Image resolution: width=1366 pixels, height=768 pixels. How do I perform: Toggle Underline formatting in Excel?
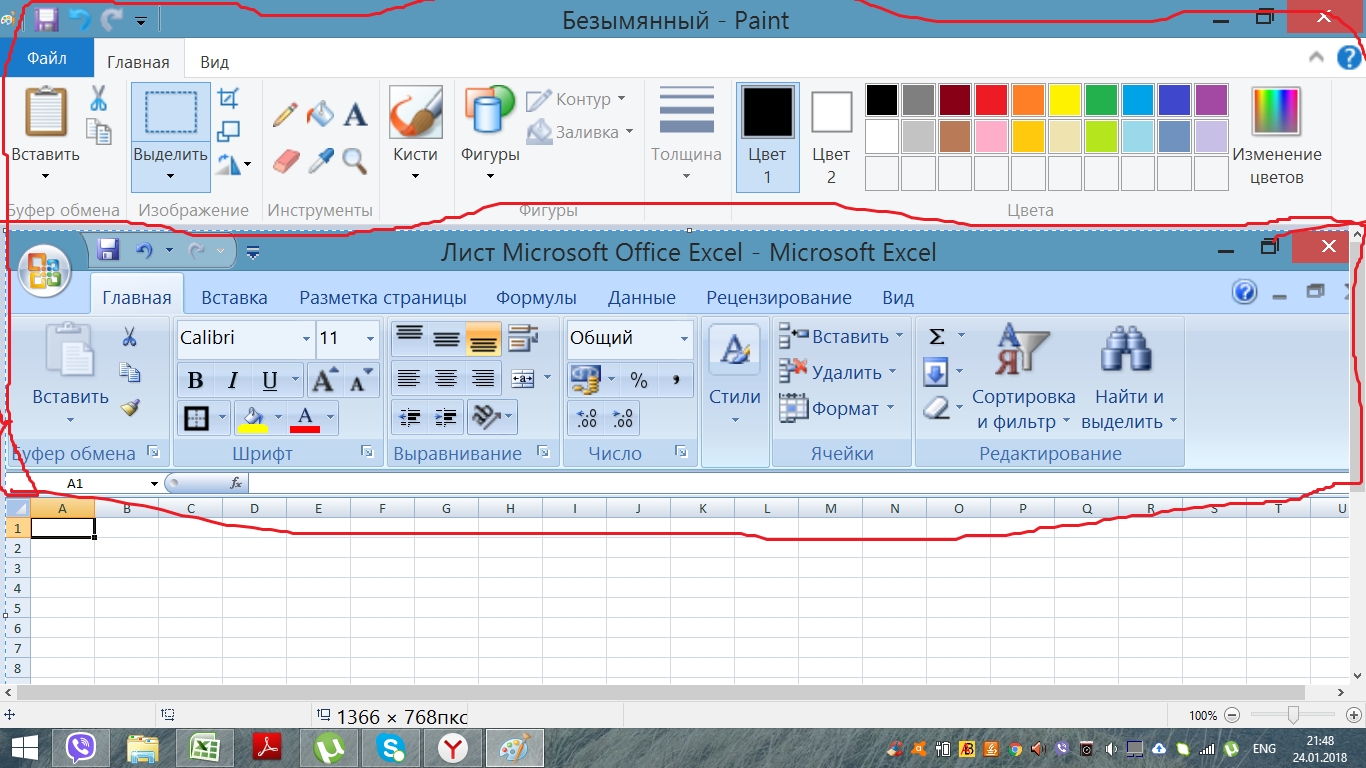[x=269, y=380]
